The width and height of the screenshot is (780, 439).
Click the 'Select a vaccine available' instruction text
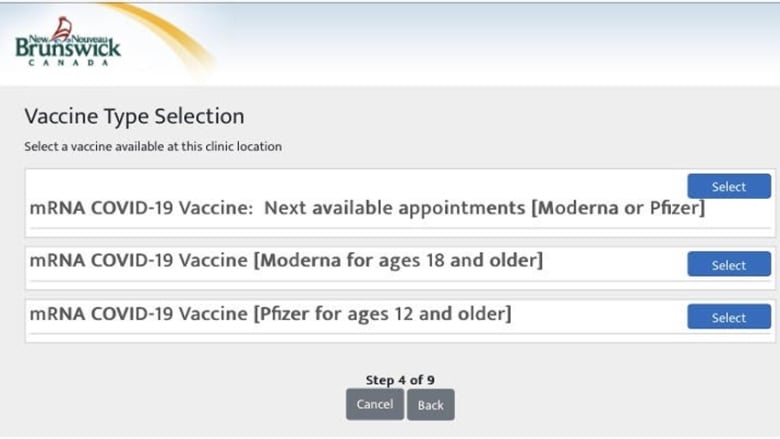tap(153, 147)
